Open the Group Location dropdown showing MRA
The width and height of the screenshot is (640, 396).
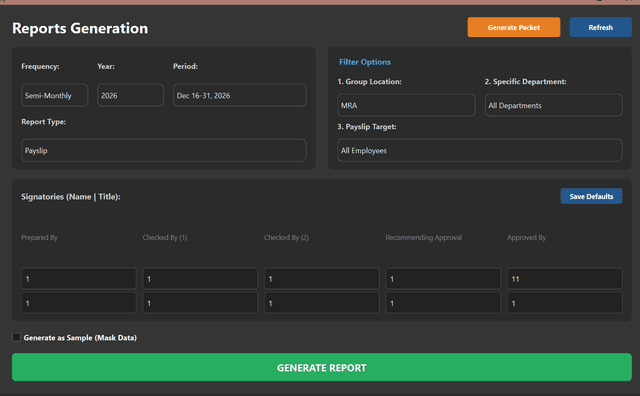tap(406, 105)
